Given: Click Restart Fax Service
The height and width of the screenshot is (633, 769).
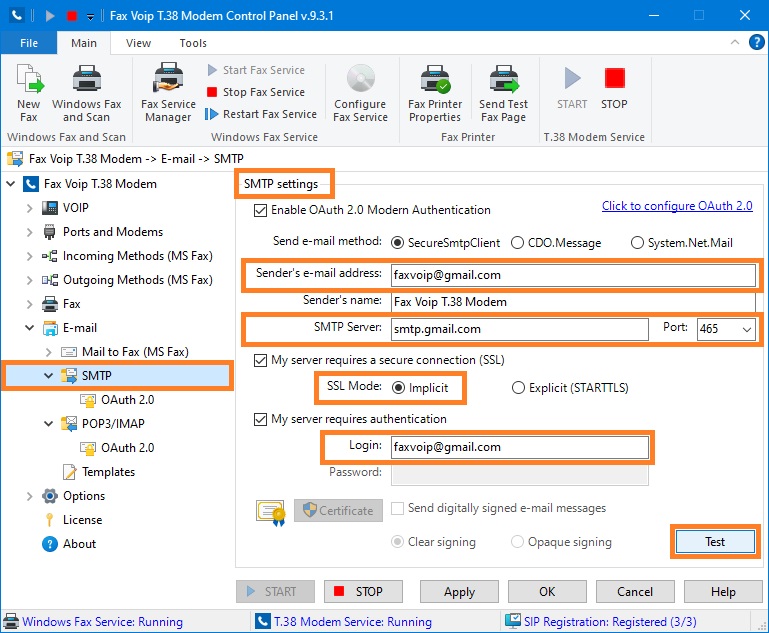Looking at the screenshot, I should click(x=261, y=114).
